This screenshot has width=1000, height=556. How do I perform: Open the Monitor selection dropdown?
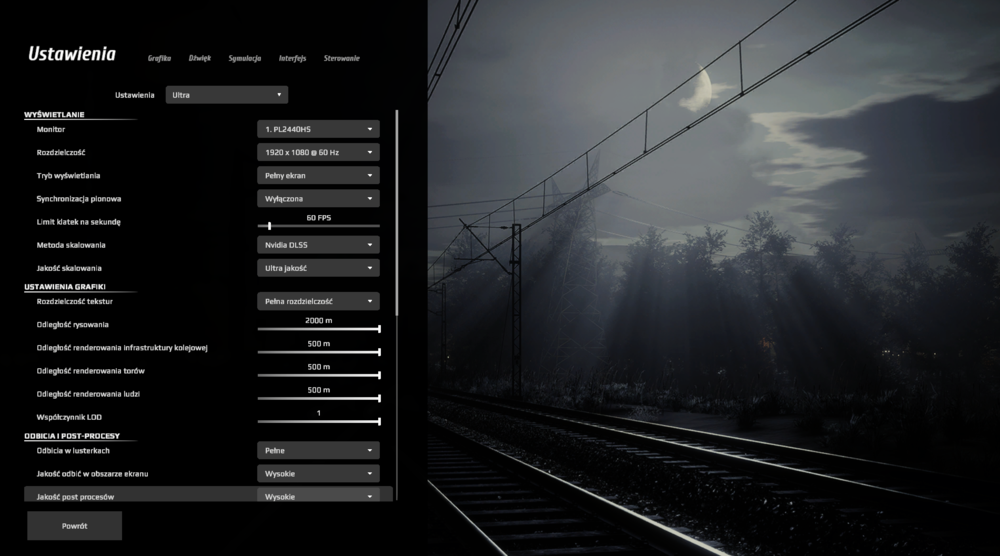pos(318,129)
